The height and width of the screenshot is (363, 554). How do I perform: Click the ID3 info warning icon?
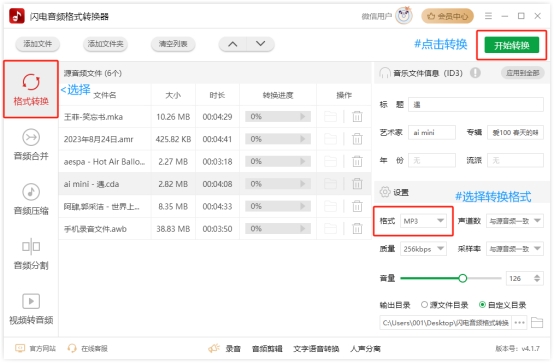pos(475,73)
